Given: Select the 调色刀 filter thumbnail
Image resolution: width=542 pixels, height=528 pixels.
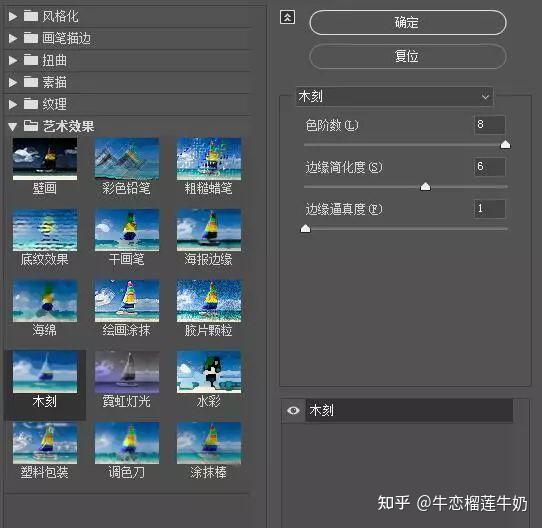Looking at the screenshot, I should tap(127, 443).
